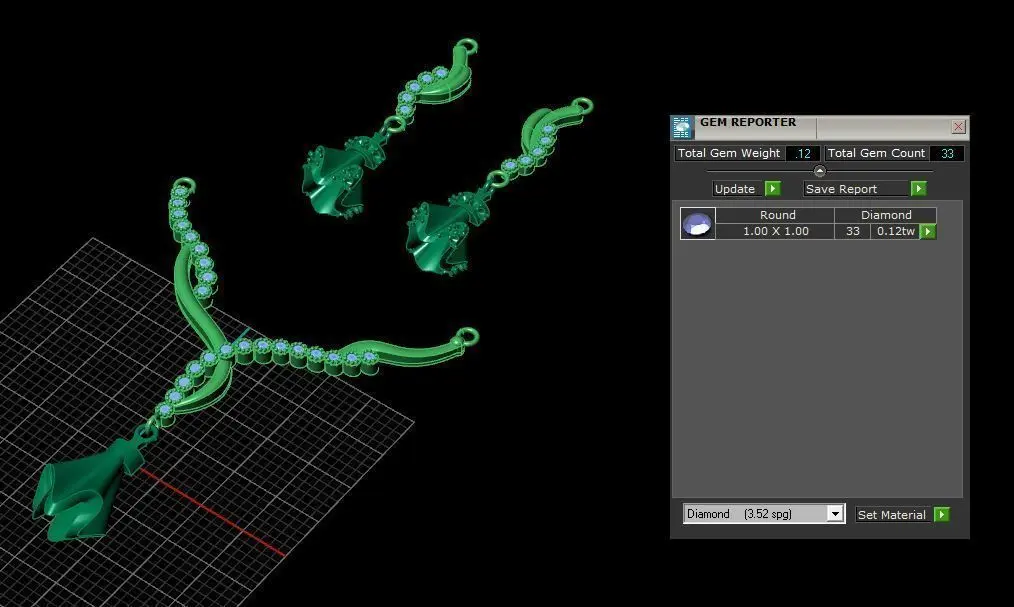This screenshot has width=1014, height=607.
Task: Click the Total Gem Weight value .12
Action: [803, 153]
